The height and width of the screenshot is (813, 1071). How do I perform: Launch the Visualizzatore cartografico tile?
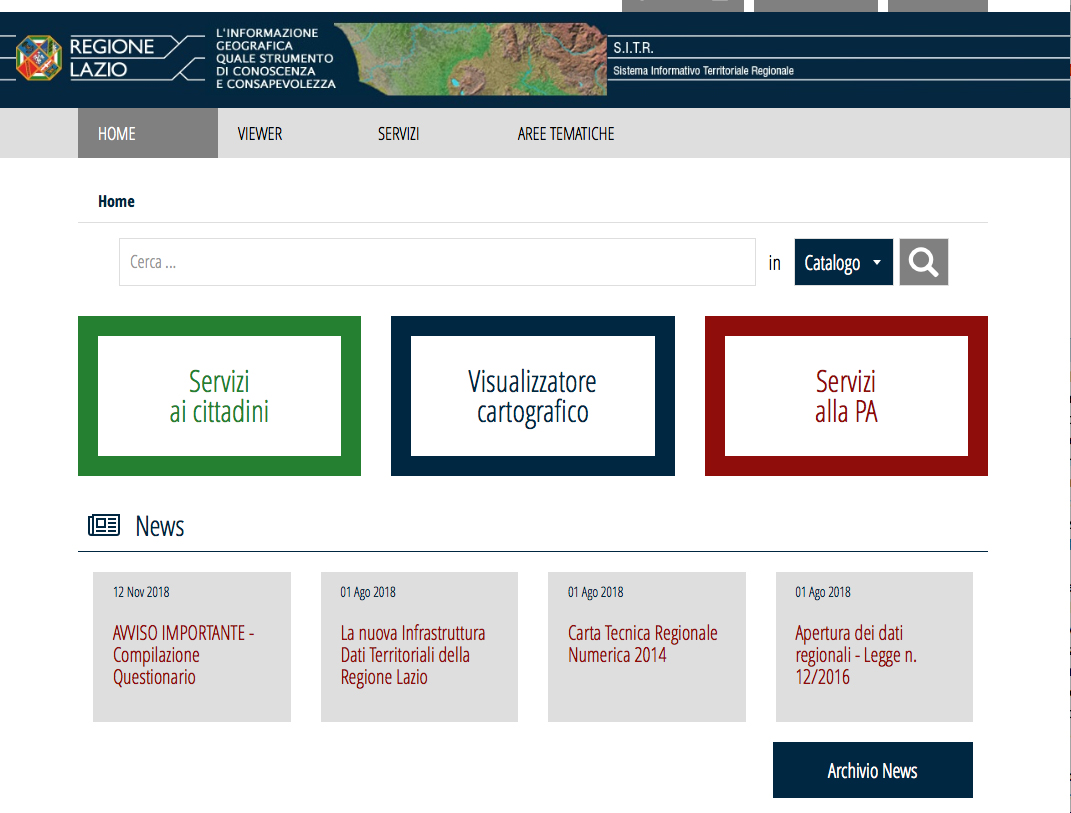click(x=532, y=396)
